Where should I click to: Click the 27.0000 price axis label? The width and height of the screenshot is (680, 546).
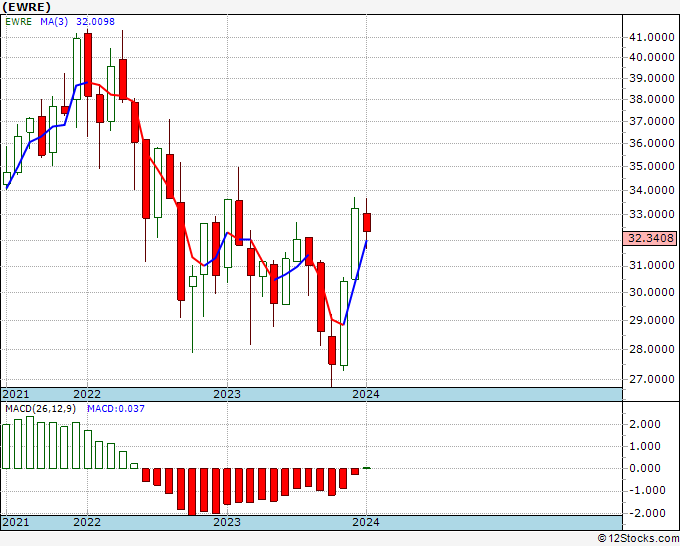652,379
